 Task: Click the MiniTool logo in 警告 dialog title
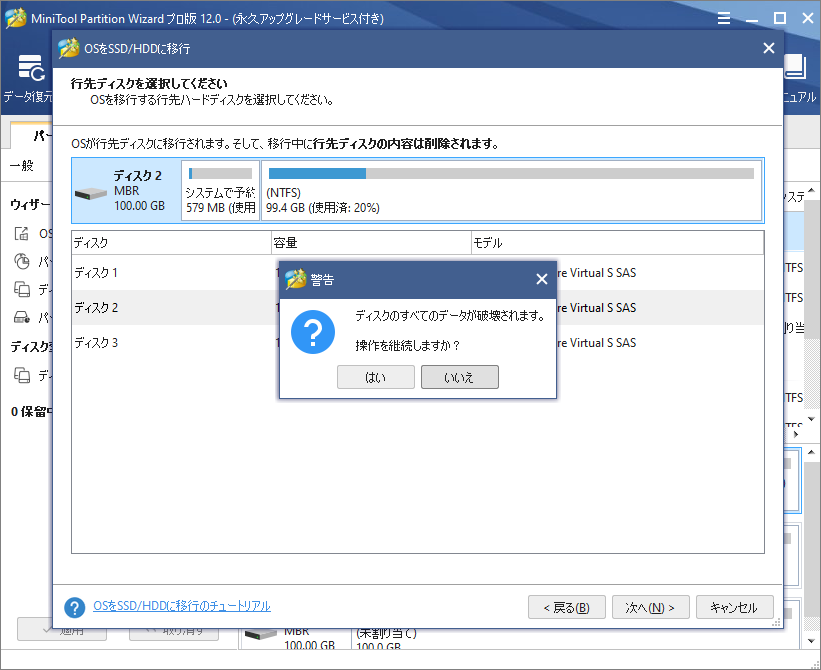pyautogui.click(x=295, y=280)
